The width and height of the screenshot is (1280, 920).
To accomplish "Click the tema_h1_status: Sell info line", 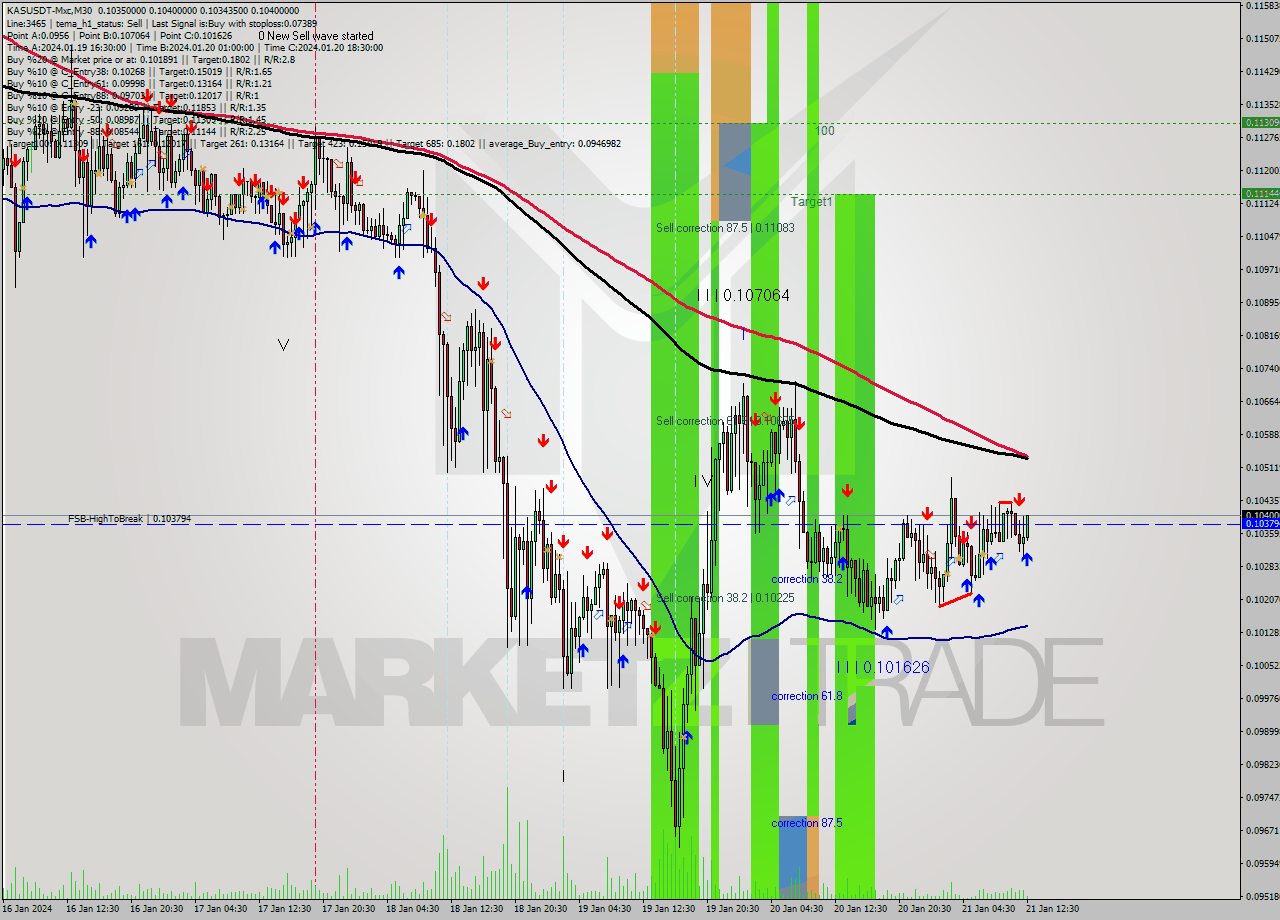I will coord(98,22).
